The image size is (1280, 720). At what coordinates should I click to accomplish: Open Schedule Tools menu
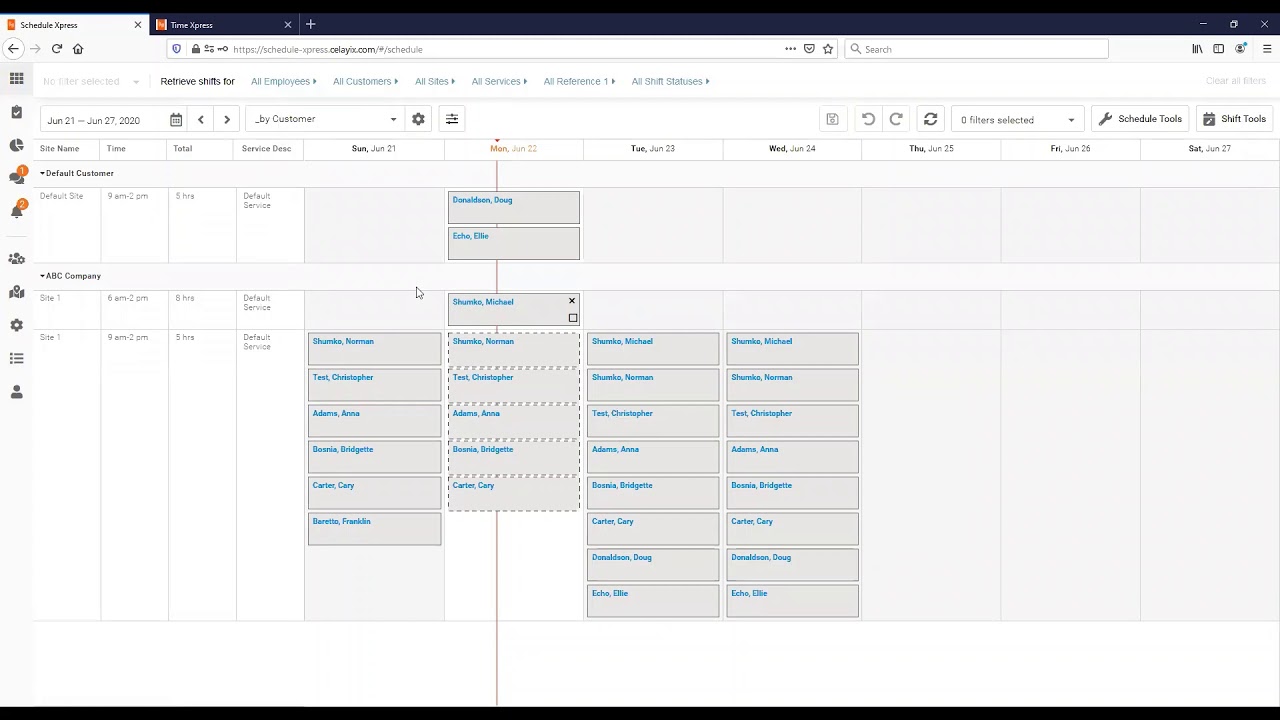click(1140, 119)
